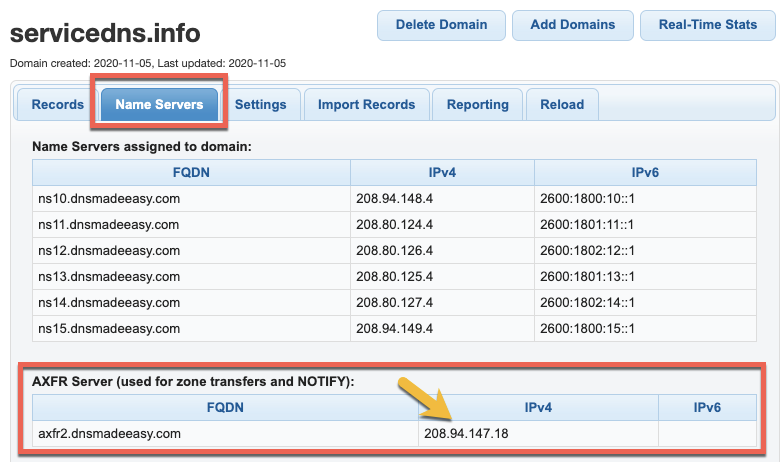Click IPv4 address 208.80.124.4
Image resolution: width=783 pixels, height=462 pixels.
point(394,225)
